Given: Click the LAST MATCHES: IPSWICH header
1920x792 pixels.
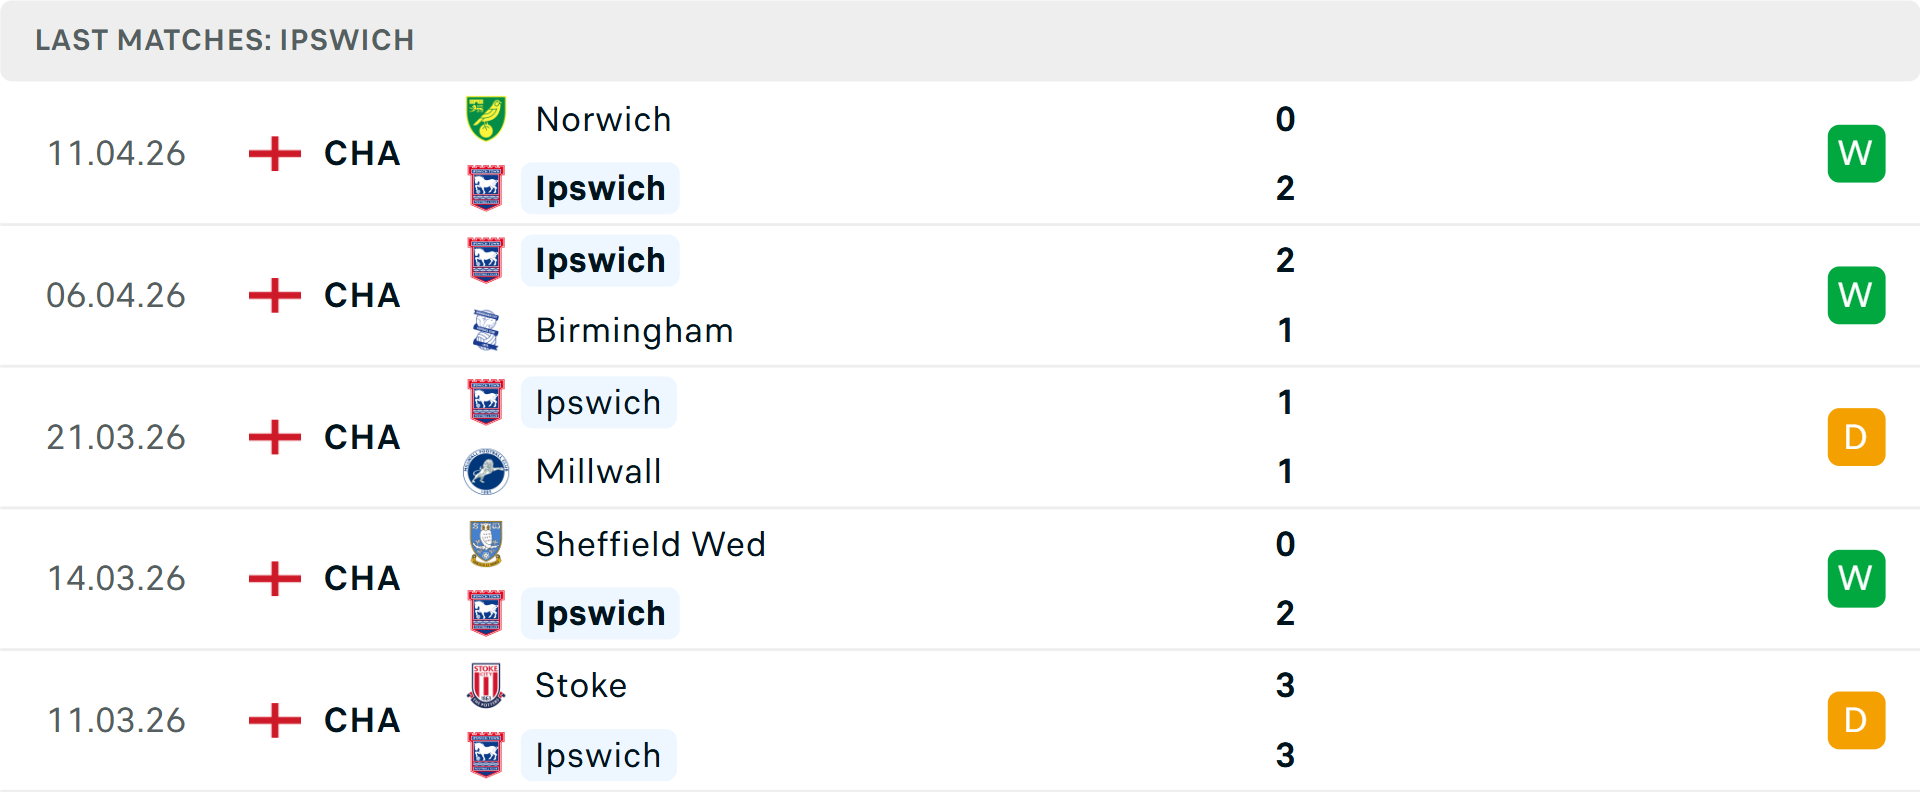Looking at the screenshot, I should click(x=225, y=40).
